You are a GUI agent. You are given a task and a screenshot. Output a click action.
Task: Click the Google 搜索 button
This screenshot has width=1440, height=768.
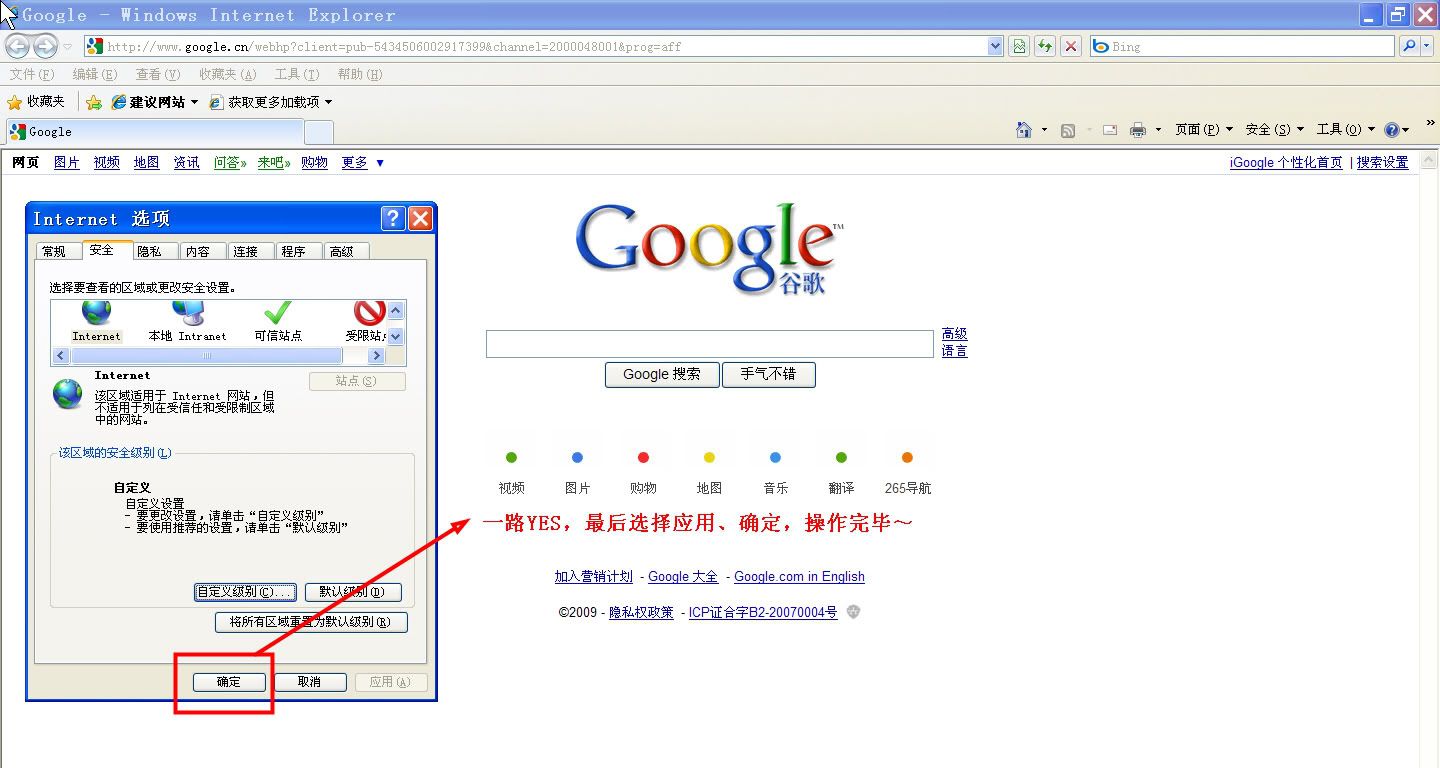coord(662,375)
